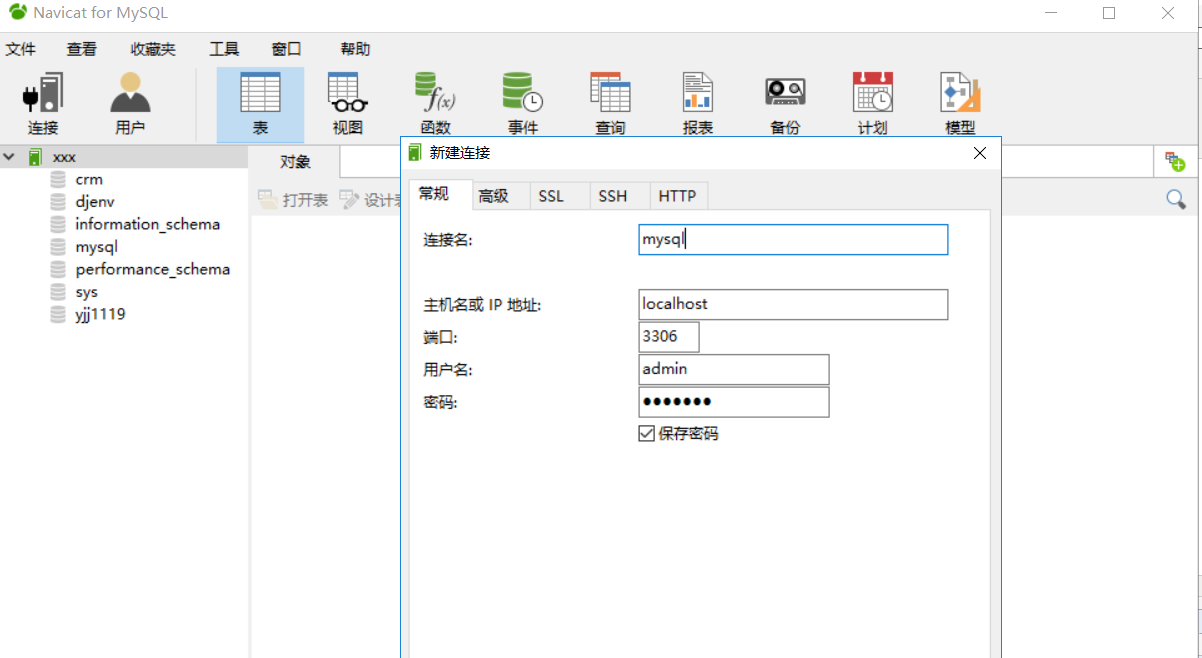Click the 端口 field showing 3306
The image size is (1202, 658).
tap(669, 337)
